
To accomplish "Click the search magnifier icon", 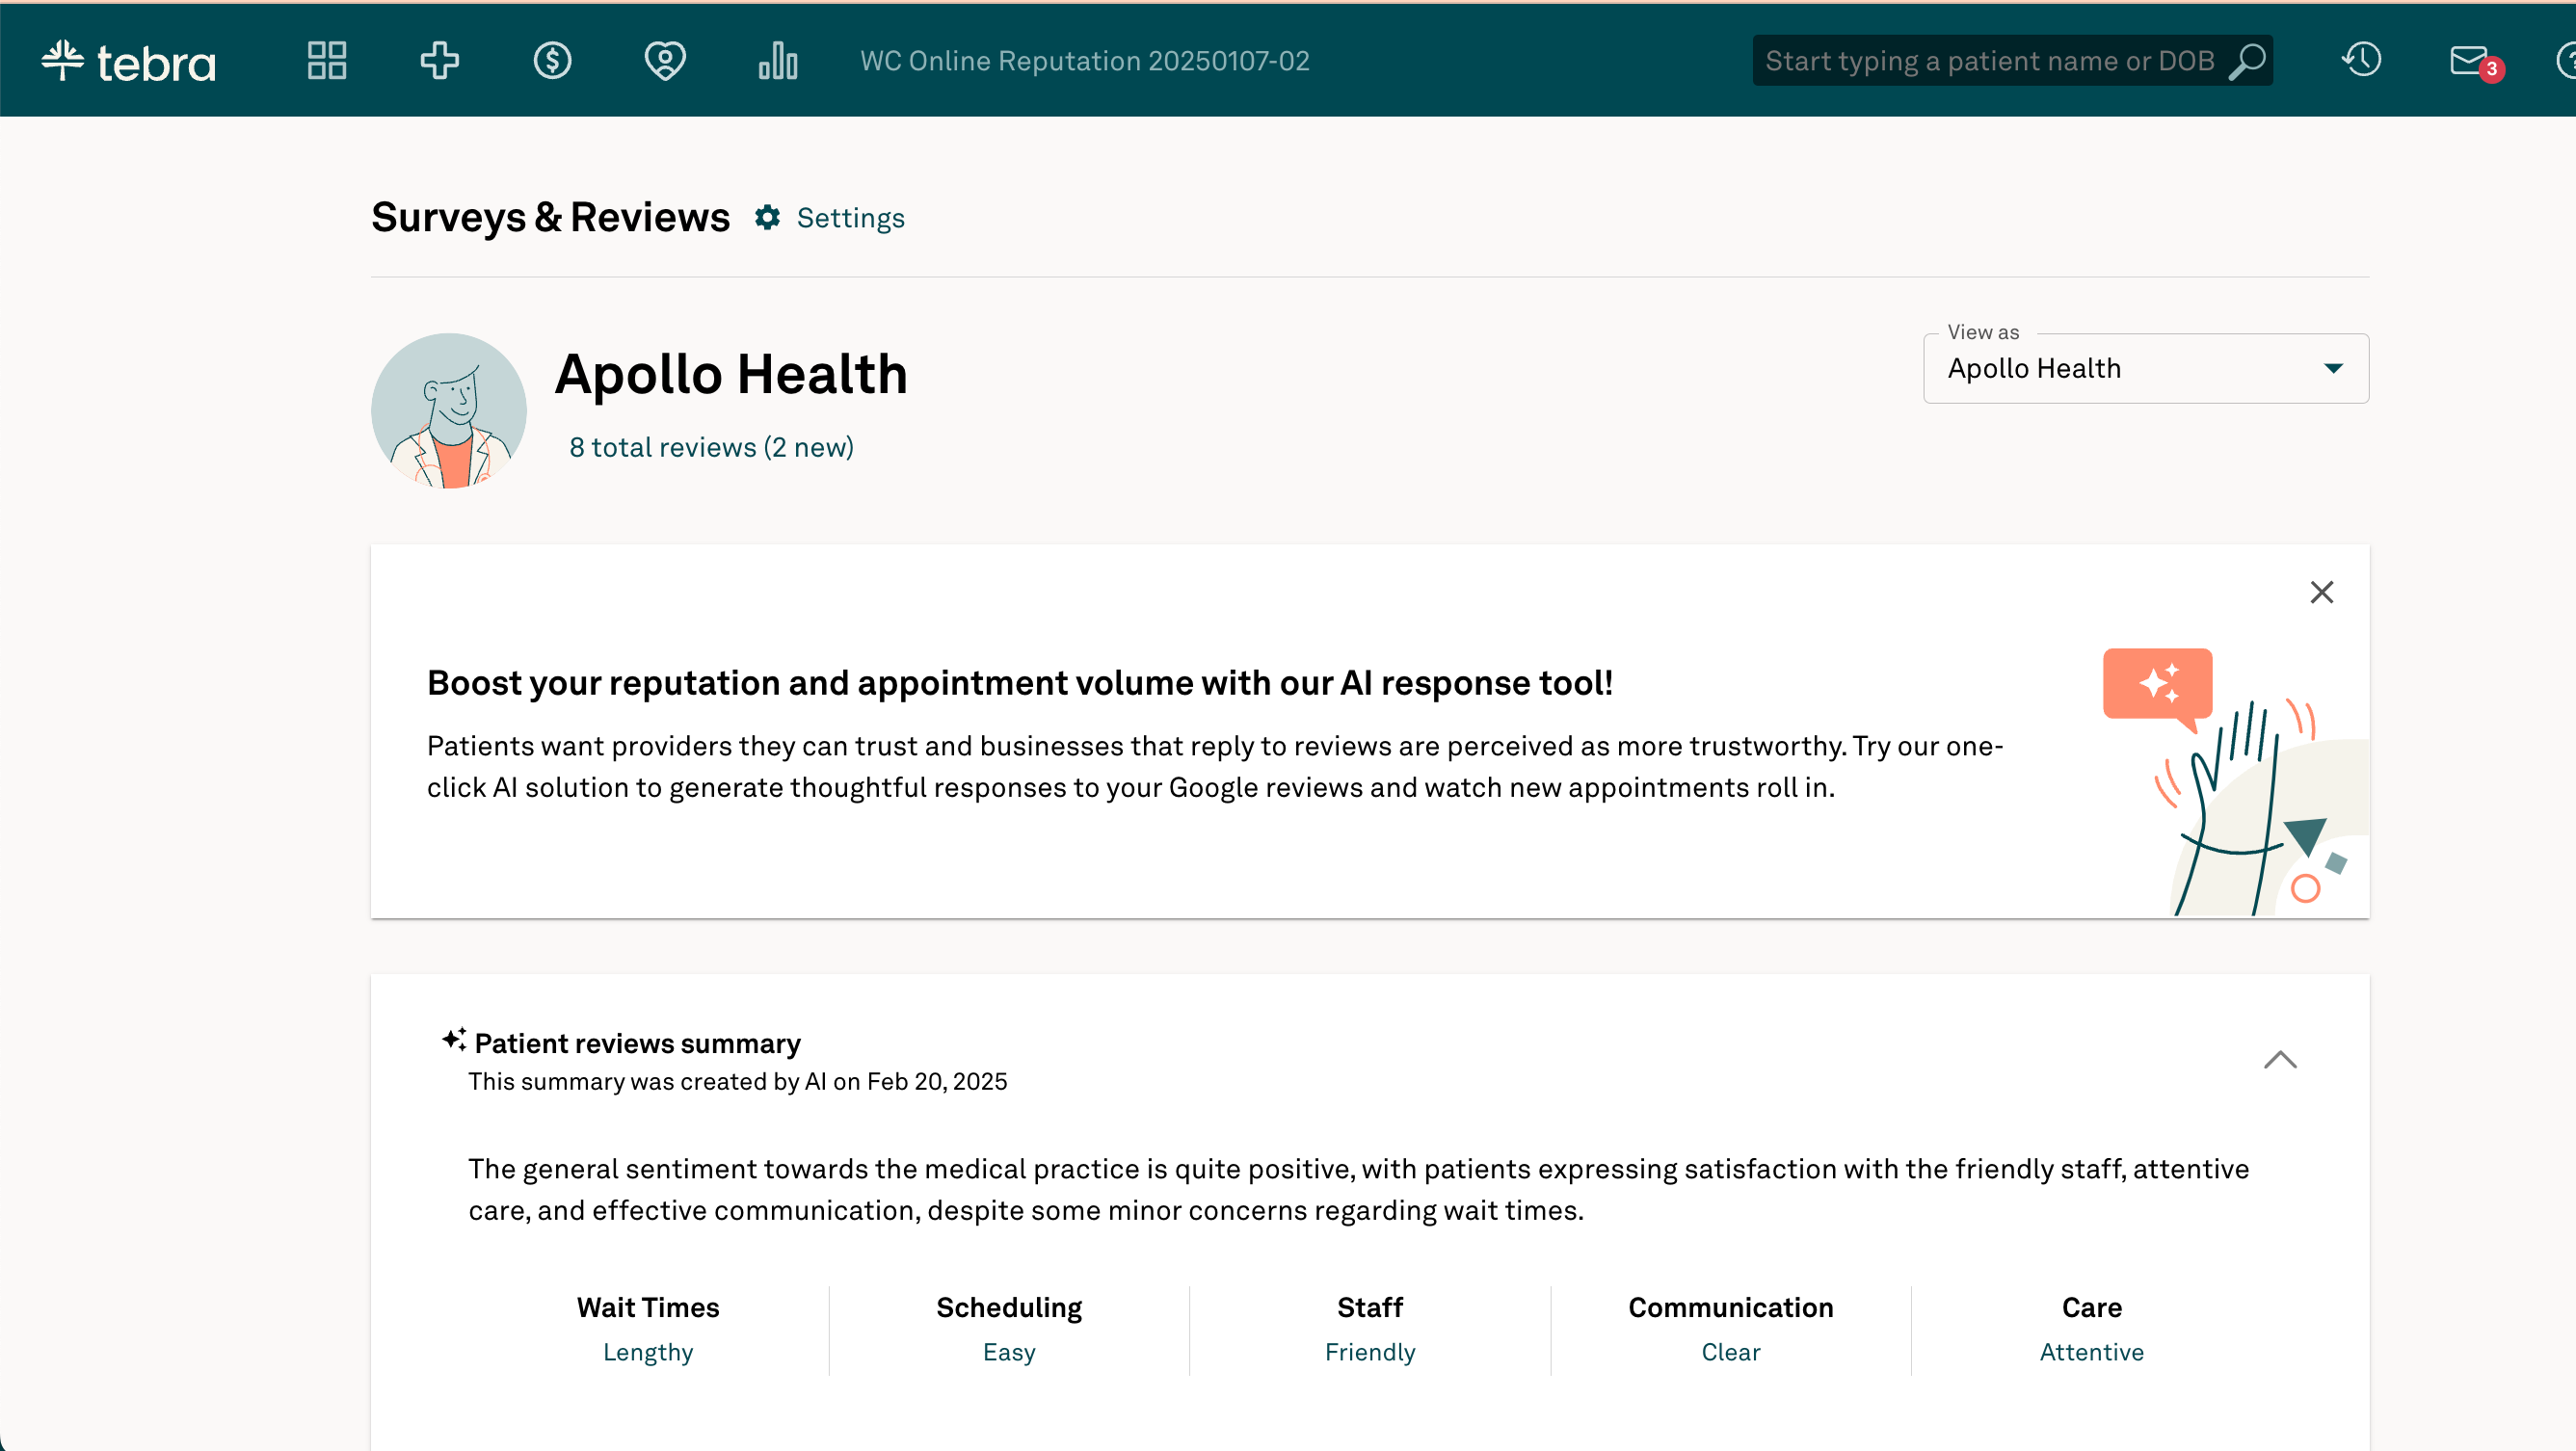I will point(2246,61).
